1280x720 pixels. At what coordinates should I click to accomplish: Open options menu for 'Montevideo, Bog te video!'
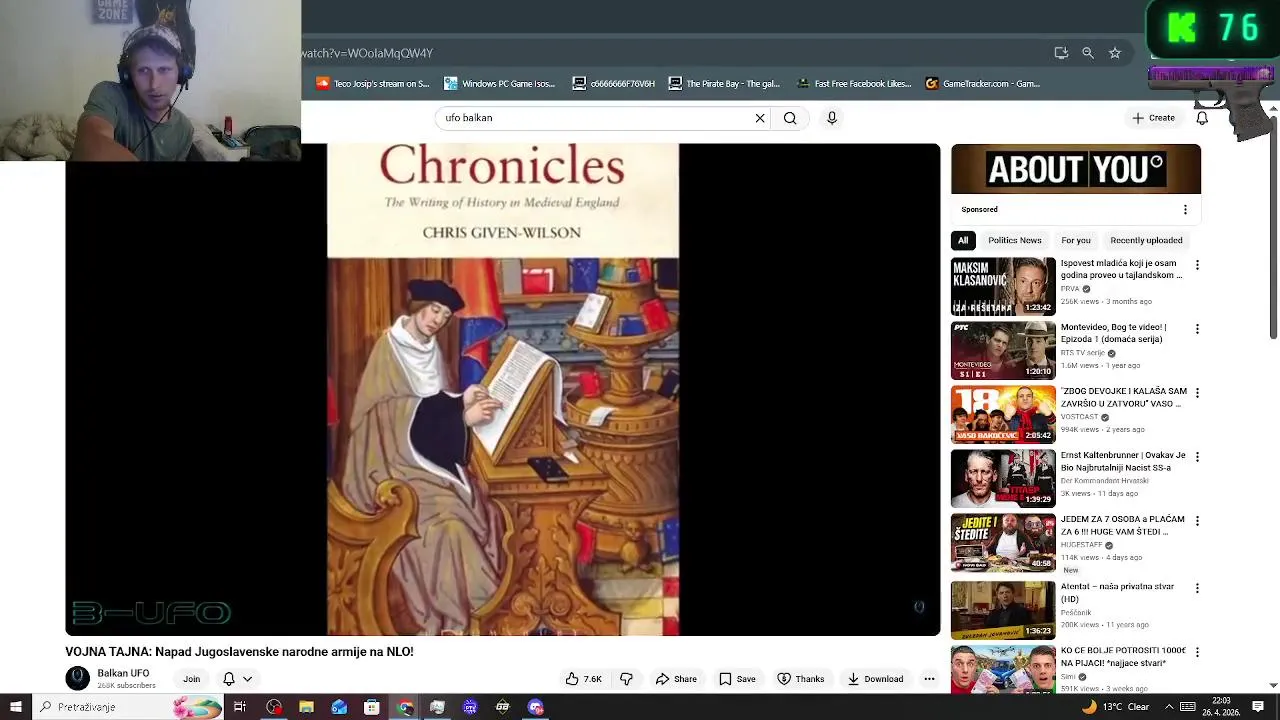click(1197, 329)
